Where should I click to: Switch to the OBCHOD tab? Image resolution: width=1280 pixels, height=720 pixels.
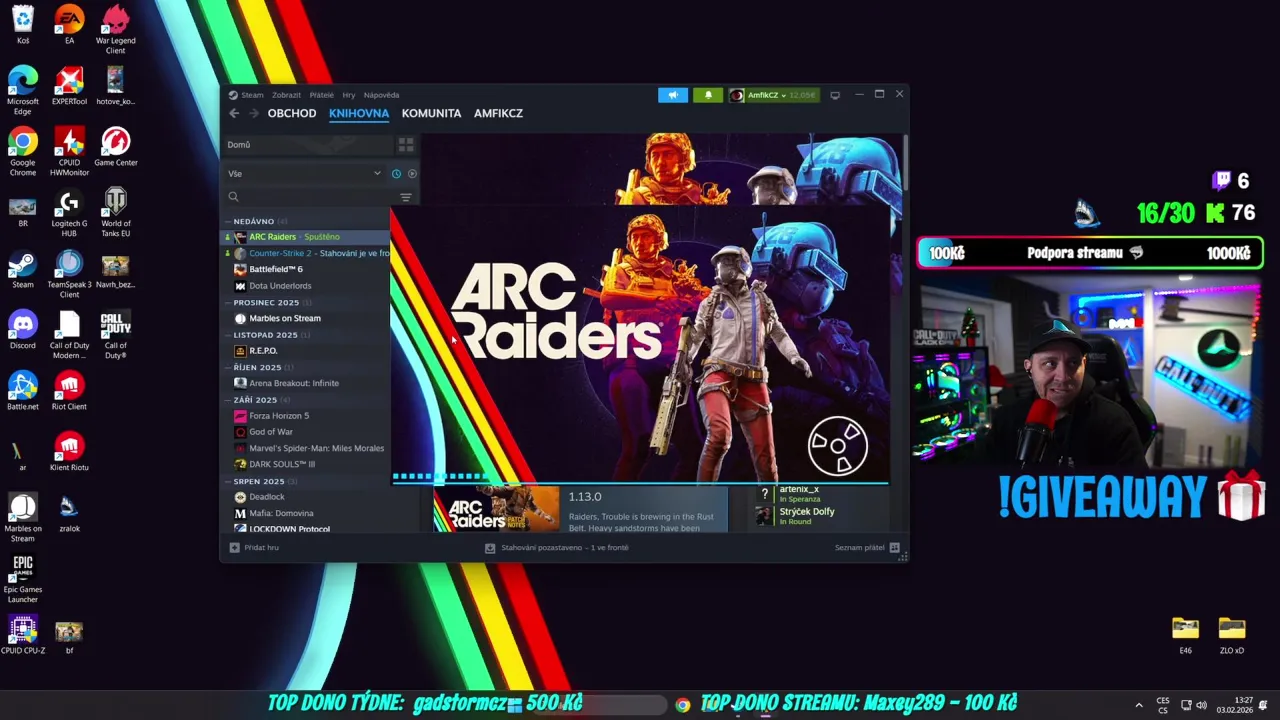(292, 114)
